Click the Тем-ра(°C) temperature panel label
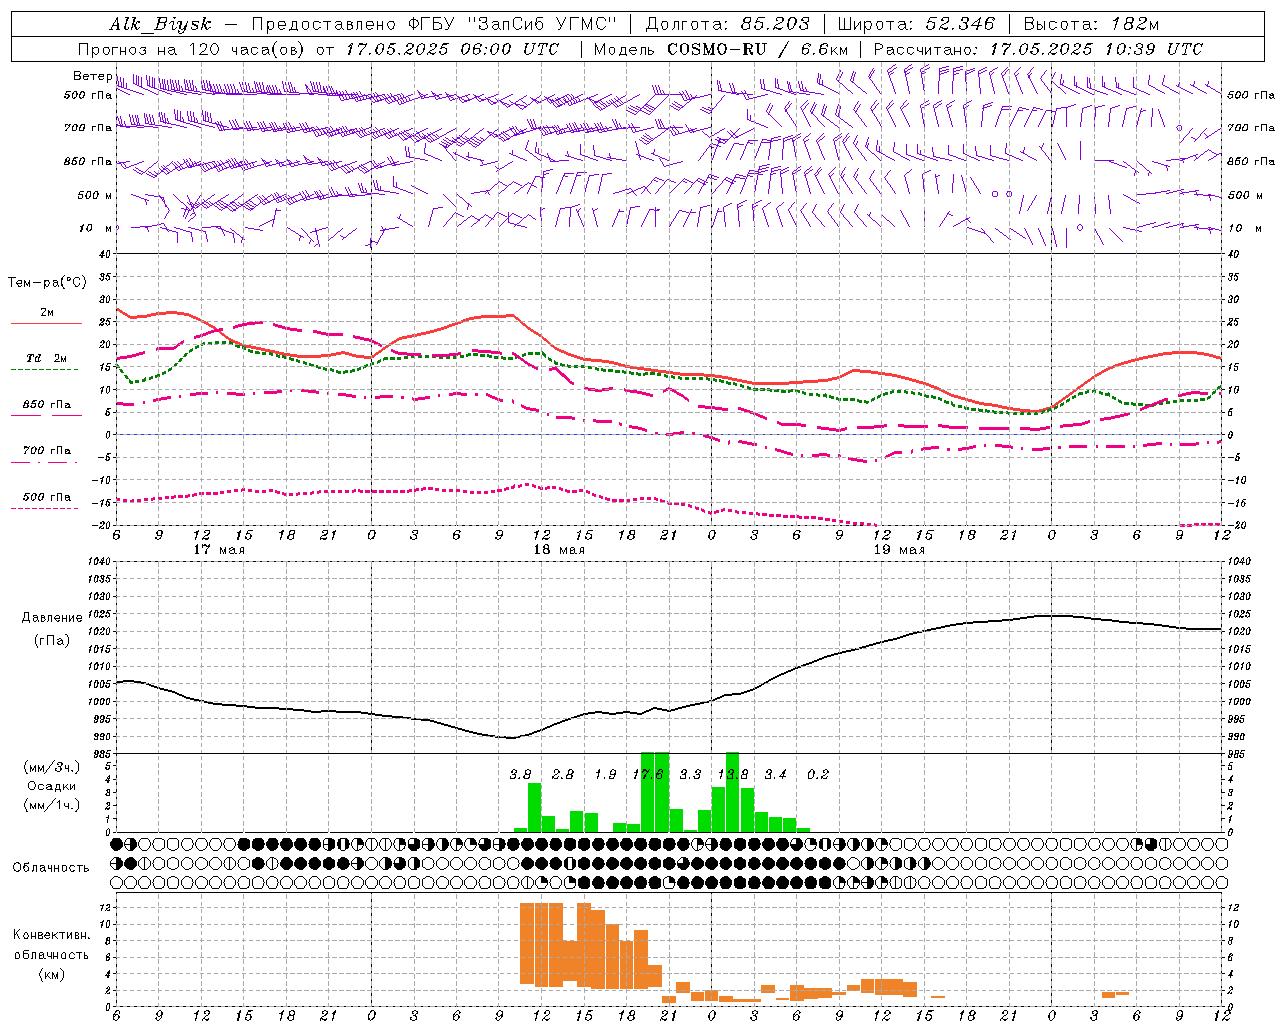The width and height of the screenshot is (1280, 1024). click(47, 283)
